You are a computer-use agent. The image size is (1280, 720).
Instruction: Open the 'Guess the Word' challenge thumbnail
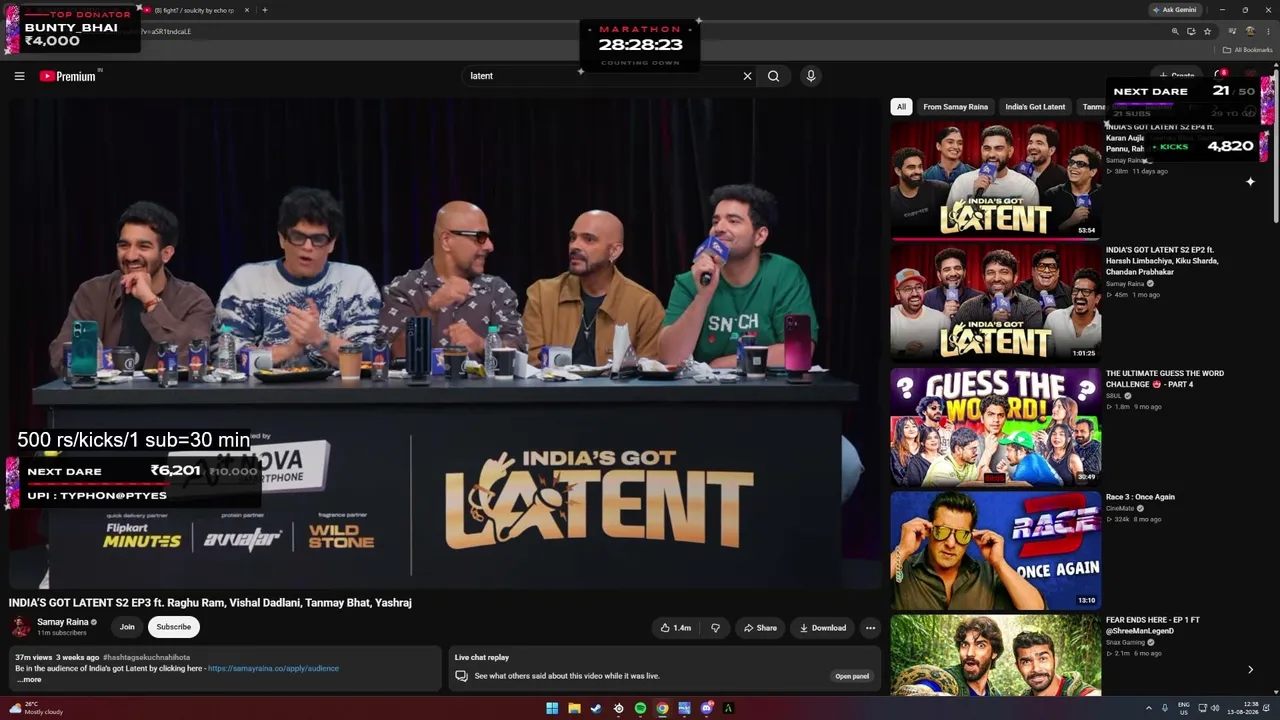point(995,426)
